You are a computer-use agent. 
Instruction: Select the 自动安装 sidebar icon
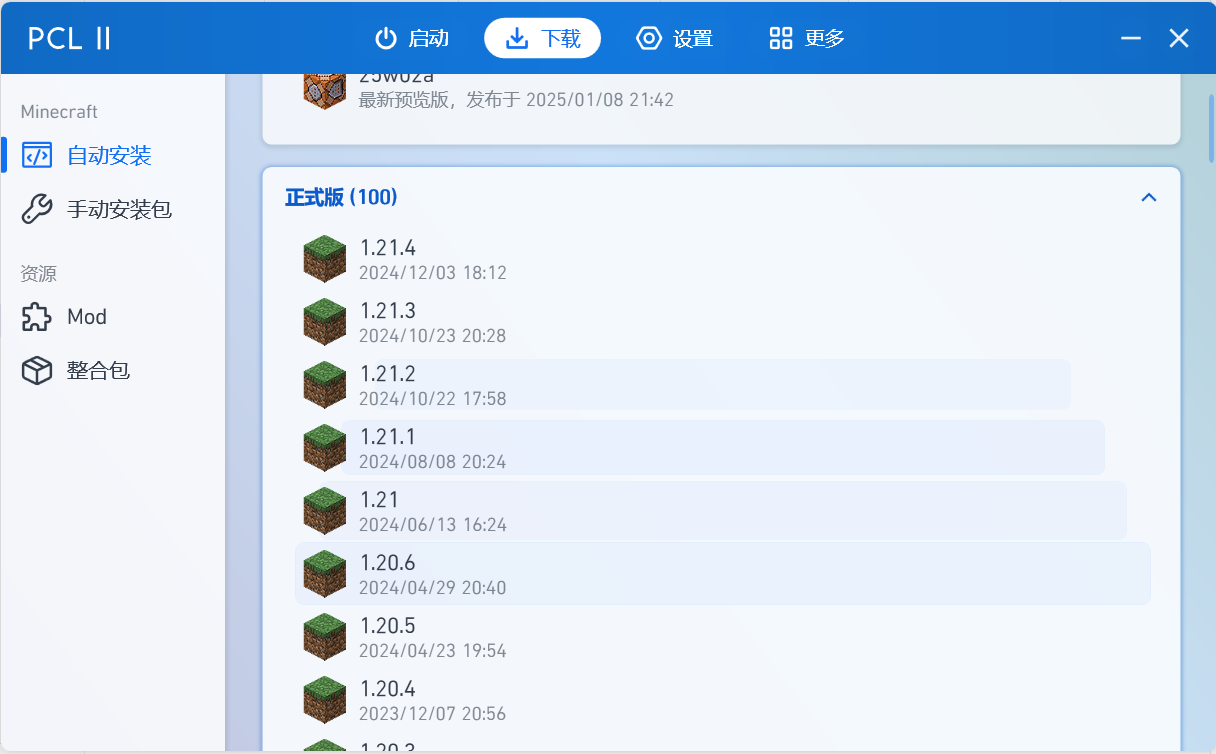36,155
